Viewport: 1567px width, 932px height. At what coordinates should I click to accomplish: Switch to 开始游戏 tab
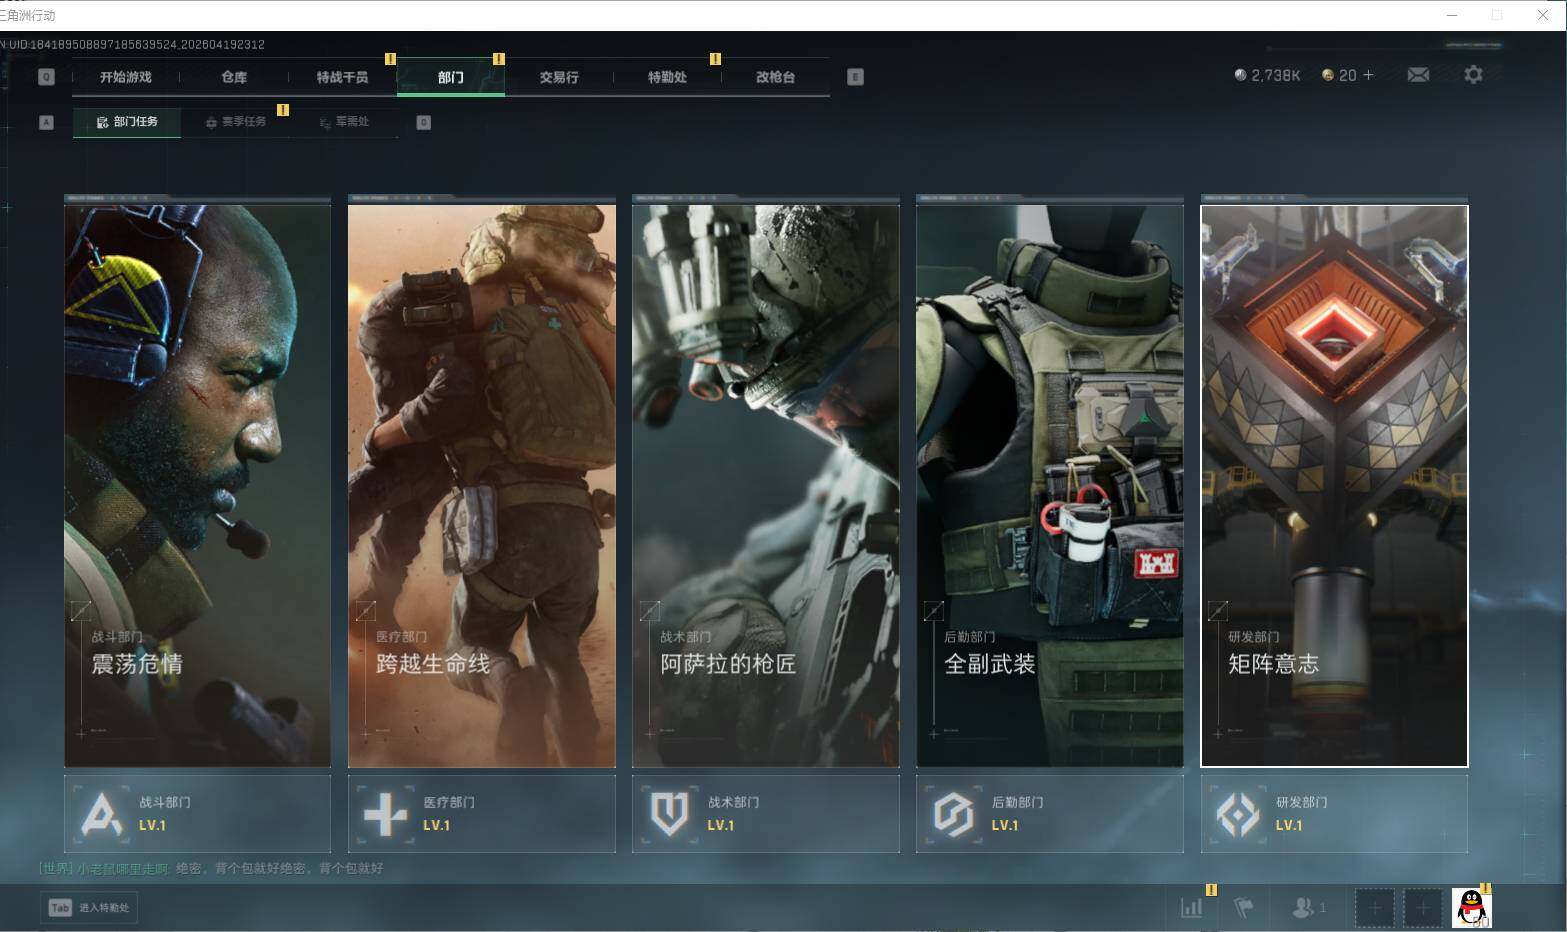126,77
